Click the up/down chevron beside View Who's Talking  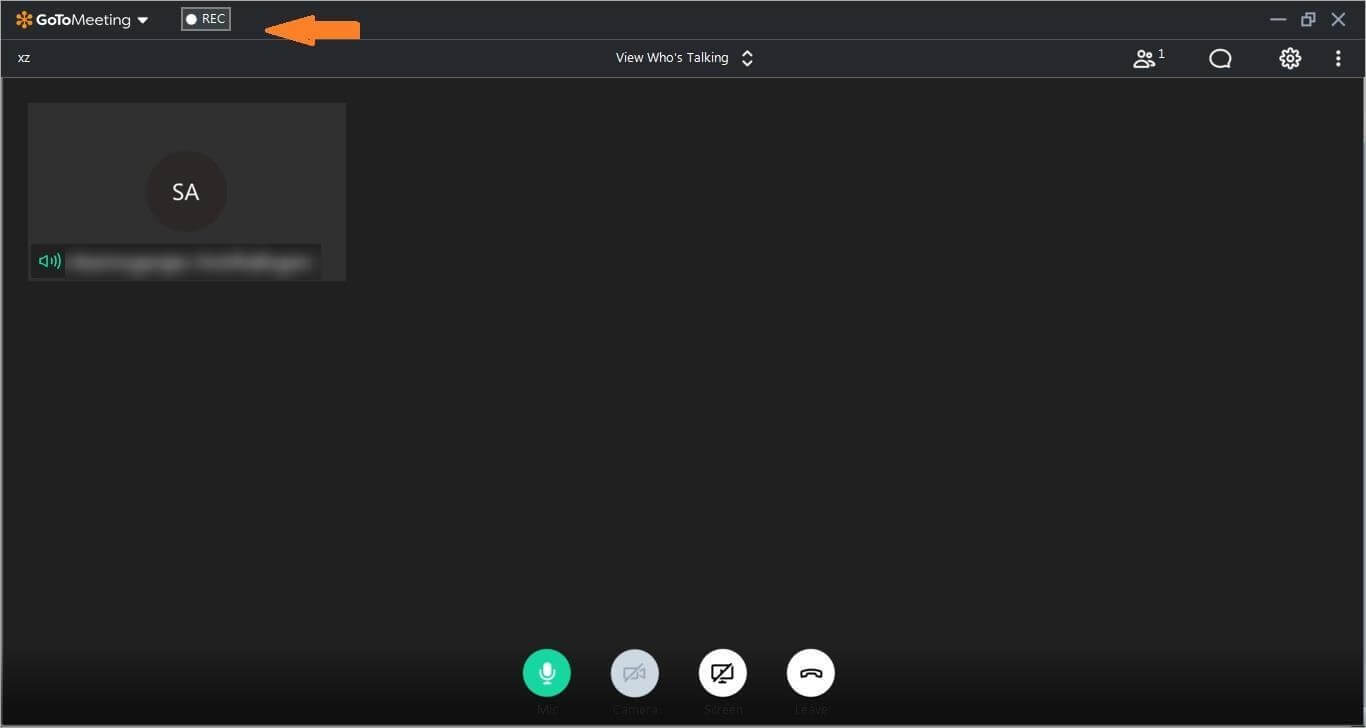pos(747,58)
